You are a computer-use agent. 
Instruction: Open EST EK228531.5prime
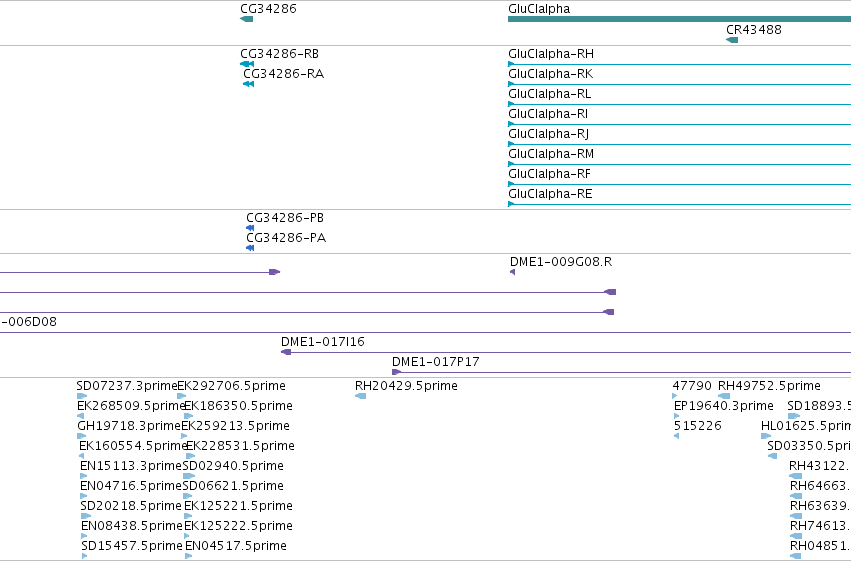pyautogui.click(x=240, y=446)
